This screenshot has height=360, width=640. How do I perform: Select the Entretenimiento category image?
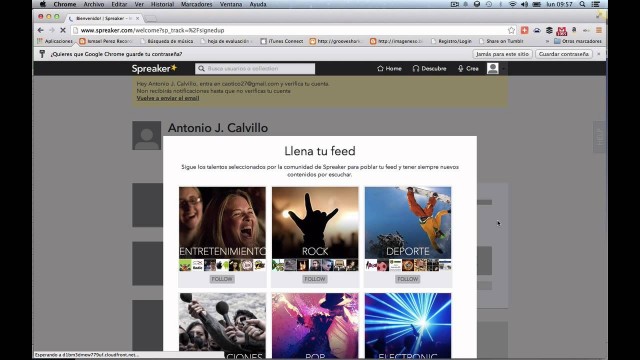[222, 223]
